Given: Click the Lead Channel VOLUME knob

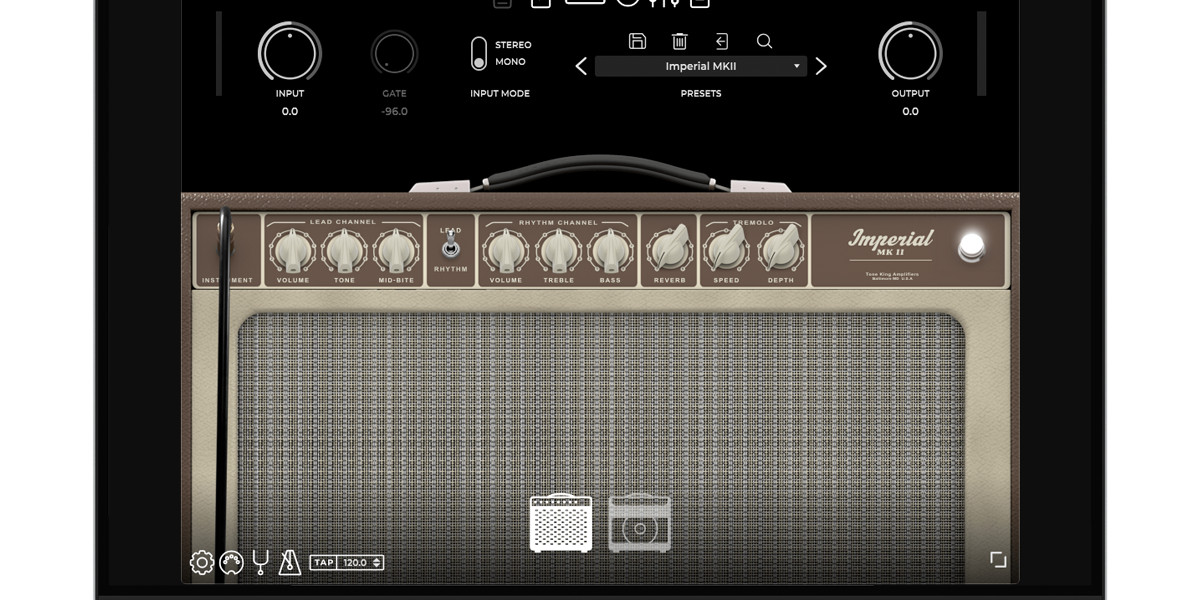Looking at the screenshot, I should tap(293, 250).
